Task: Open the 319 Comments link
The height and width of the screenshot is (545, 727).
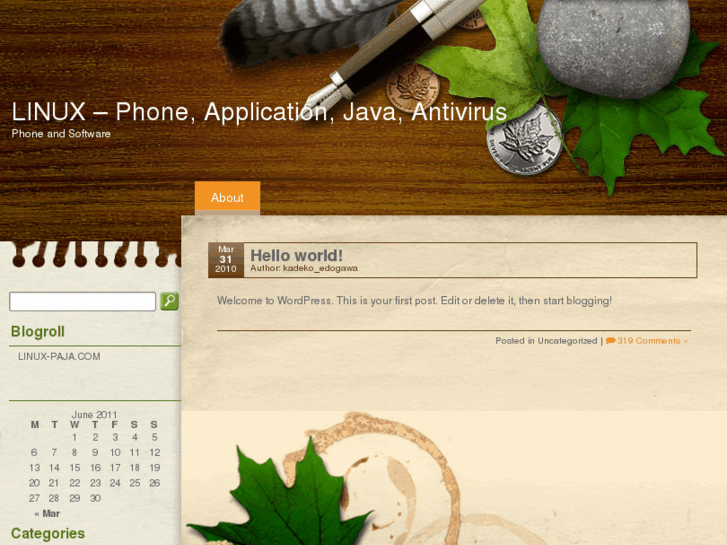Action: 651,341
